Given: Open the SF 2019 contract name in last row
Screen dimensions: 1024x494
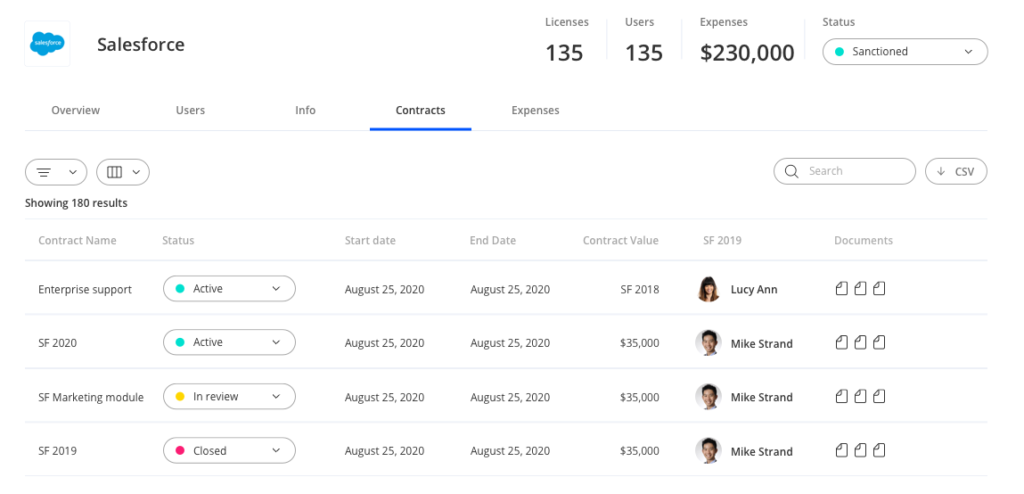Looking at the screenshot, I should (57, 451).
